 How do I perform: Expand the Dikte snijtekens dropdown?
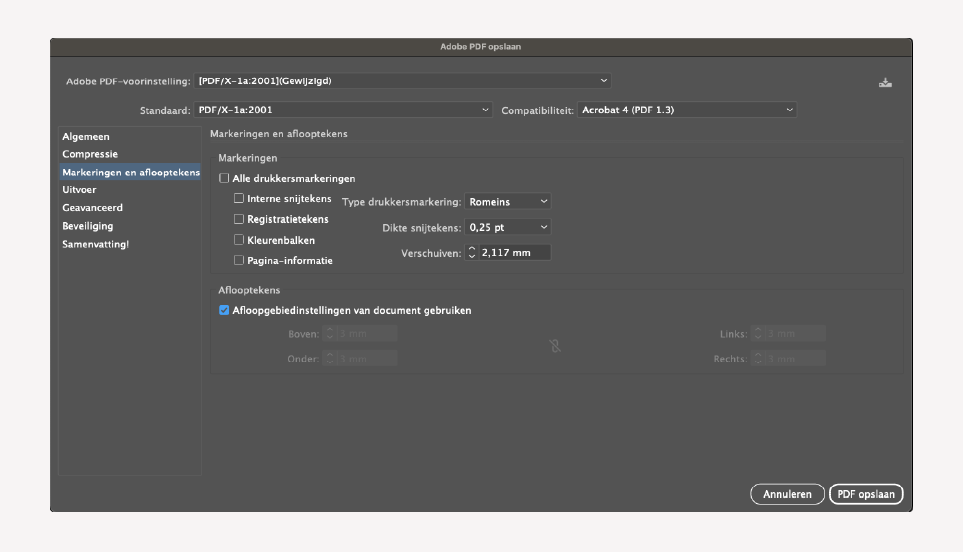[x=508, y=228]
